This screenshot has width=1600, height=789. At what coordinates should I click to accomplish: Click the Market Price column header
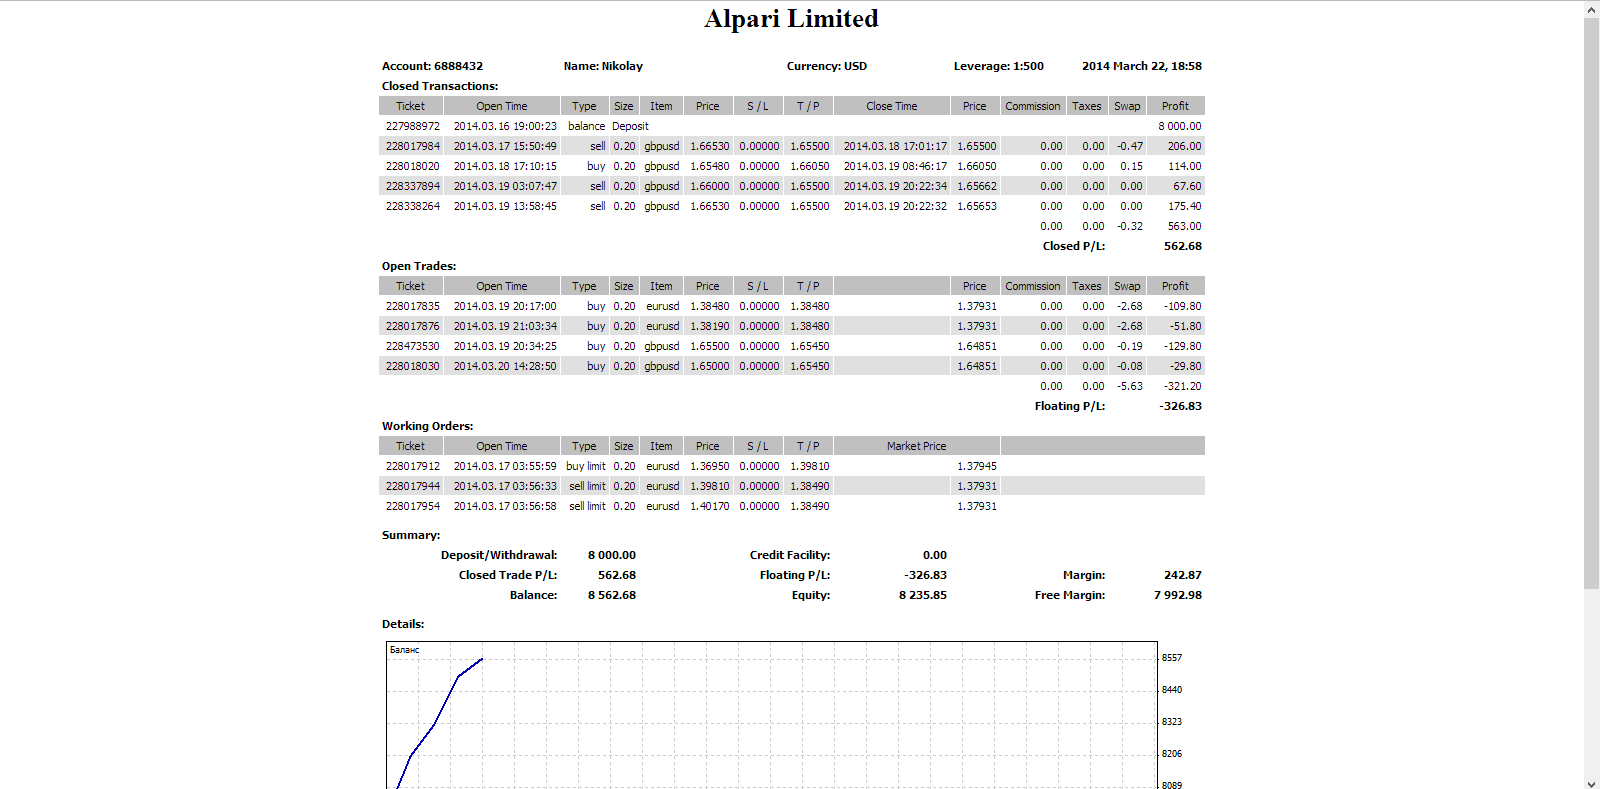click(917, 446)
